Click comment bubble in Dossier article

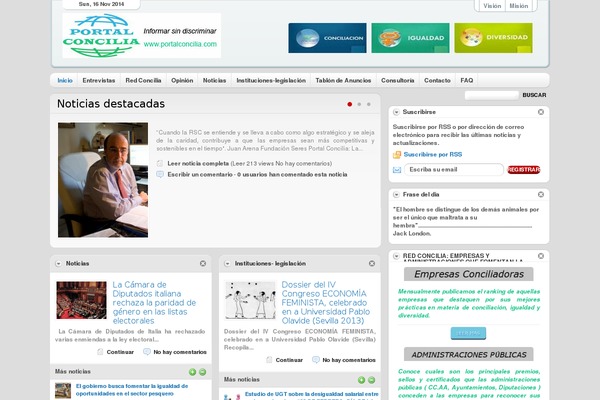[x=316, y=360]
